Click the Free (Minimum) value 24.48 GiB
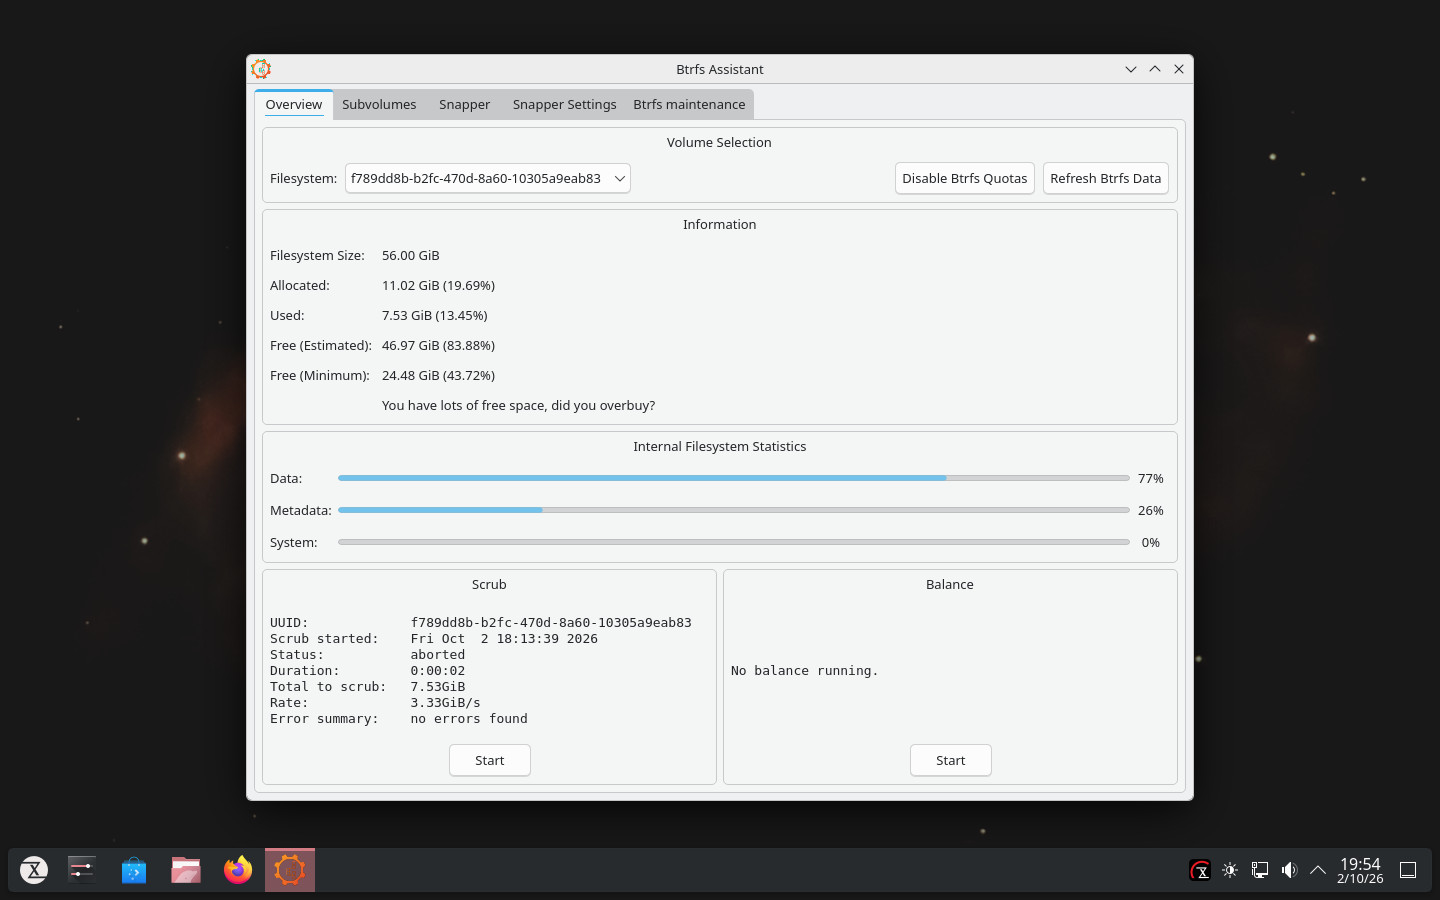The height and width of the screenshot is (900, 1440). click(x=439, y=375)
